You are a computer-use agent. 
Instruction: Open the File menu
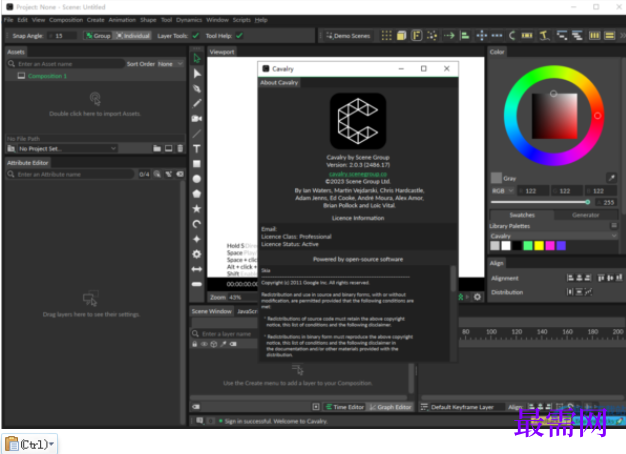point(8,20)
